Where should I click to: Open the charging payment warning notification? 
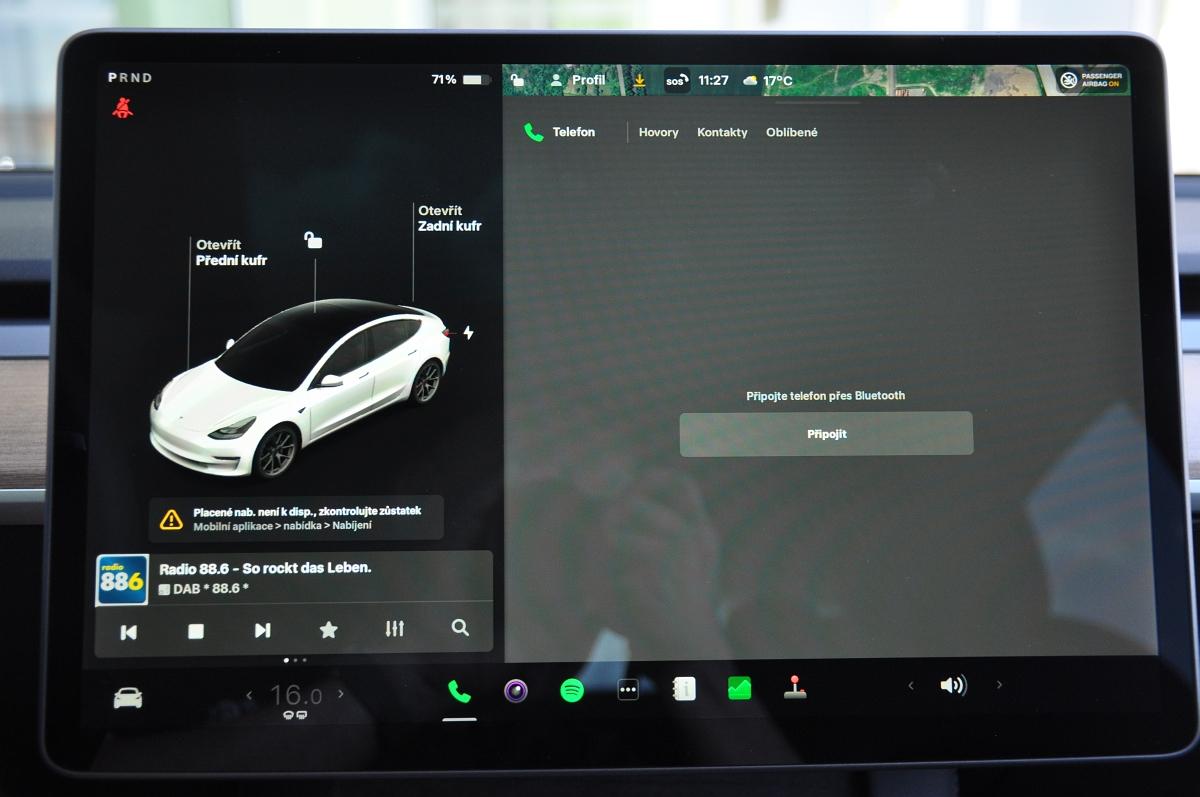[296, 518]
